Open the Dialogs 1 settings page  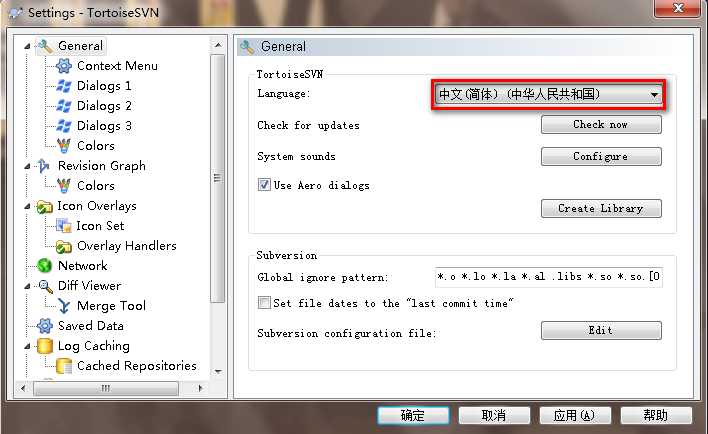[104, 86]
